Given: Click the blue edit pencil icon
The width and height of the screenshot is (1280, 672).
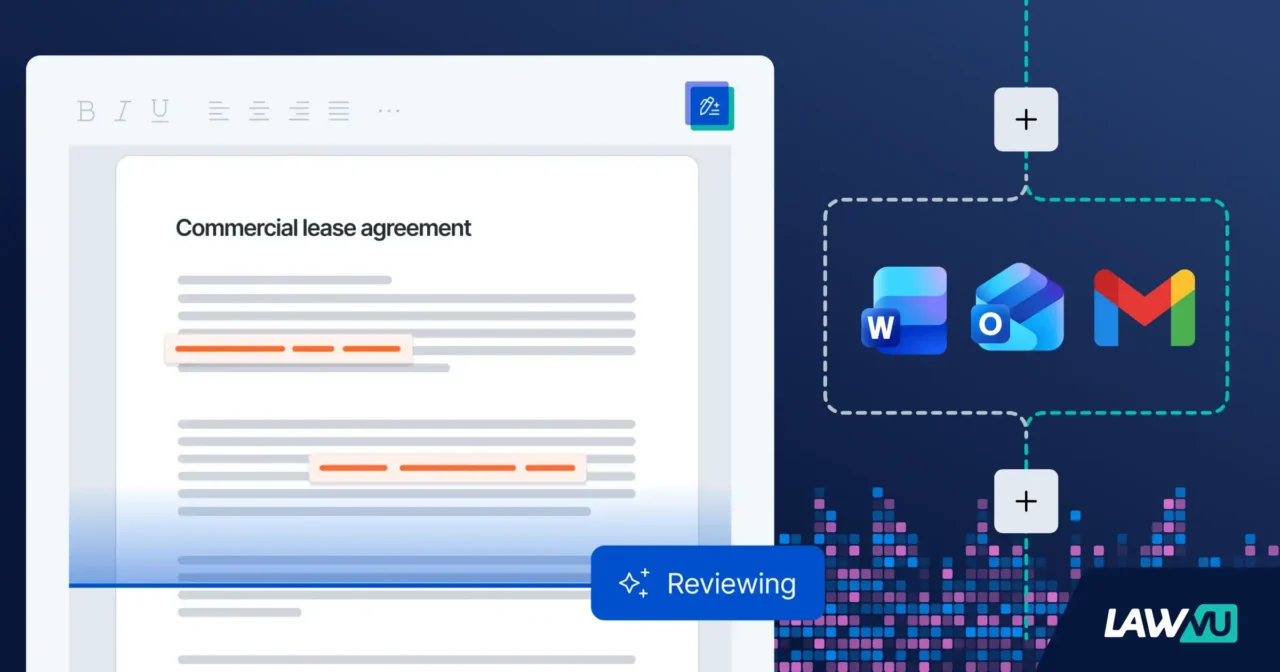Looking at the screenshot, I should [710, 105].
